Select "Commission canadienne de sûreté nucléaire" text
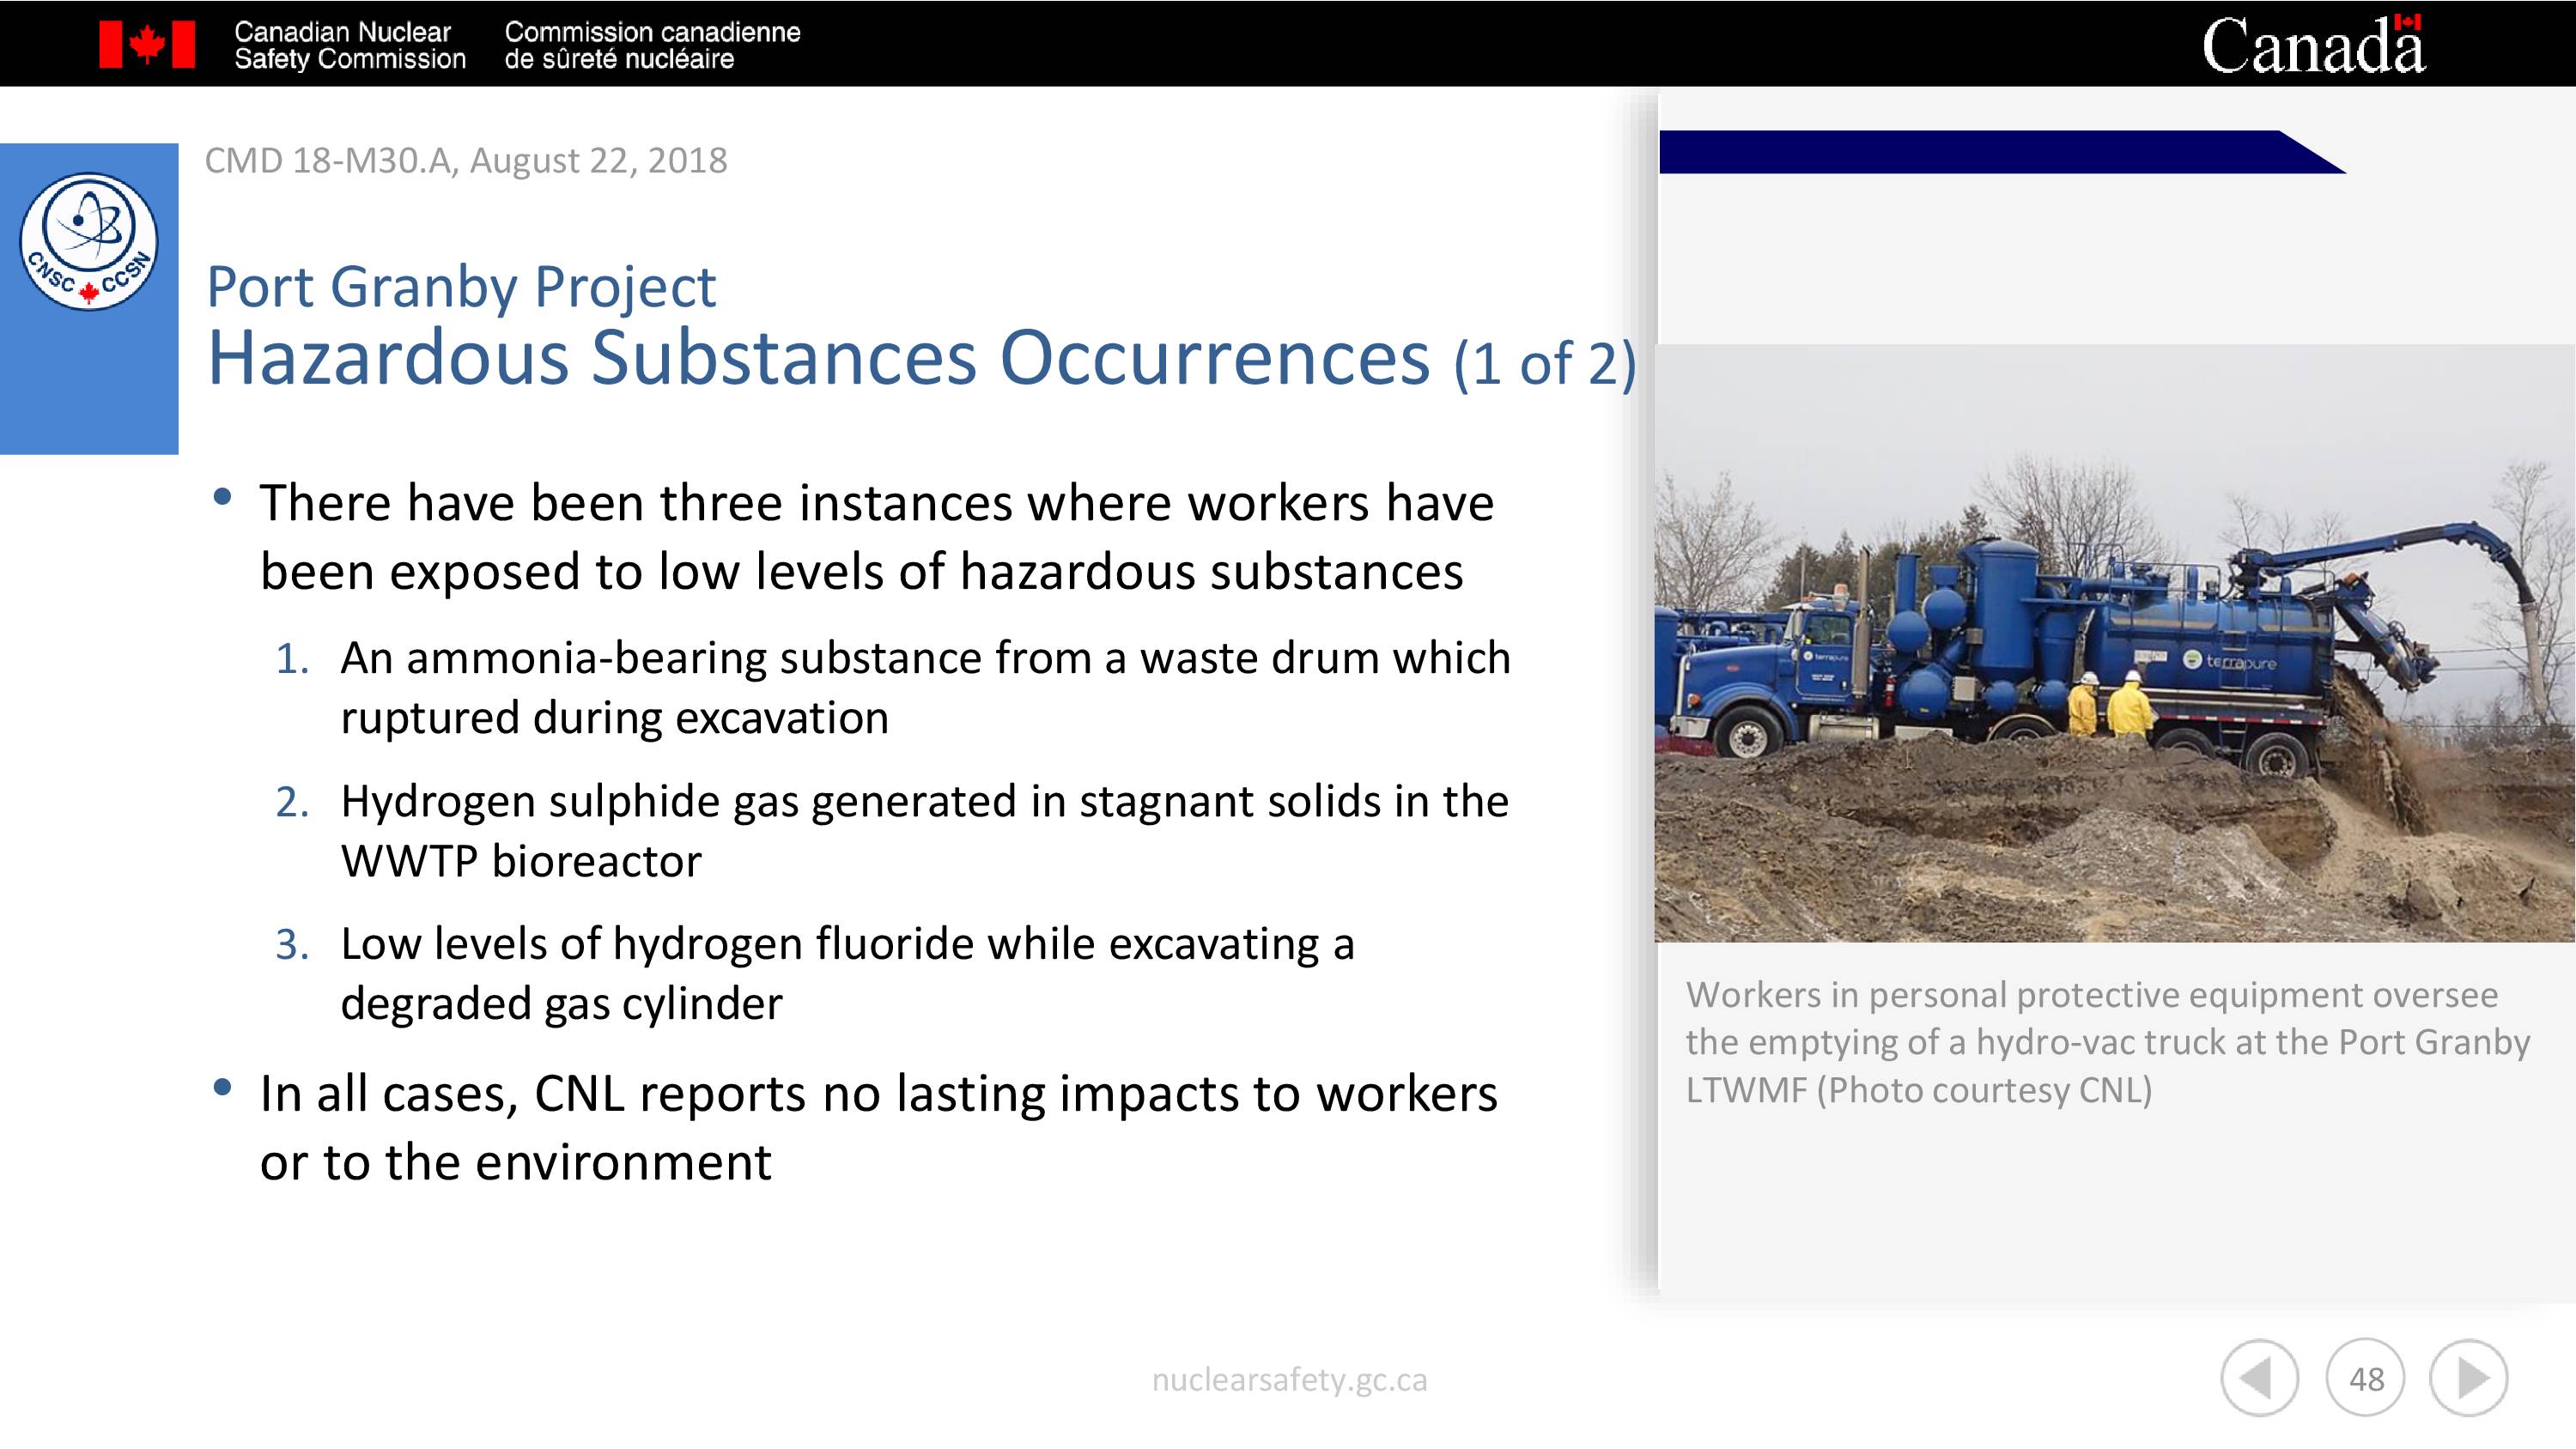2576x1449 pixels. click(652, 46)
